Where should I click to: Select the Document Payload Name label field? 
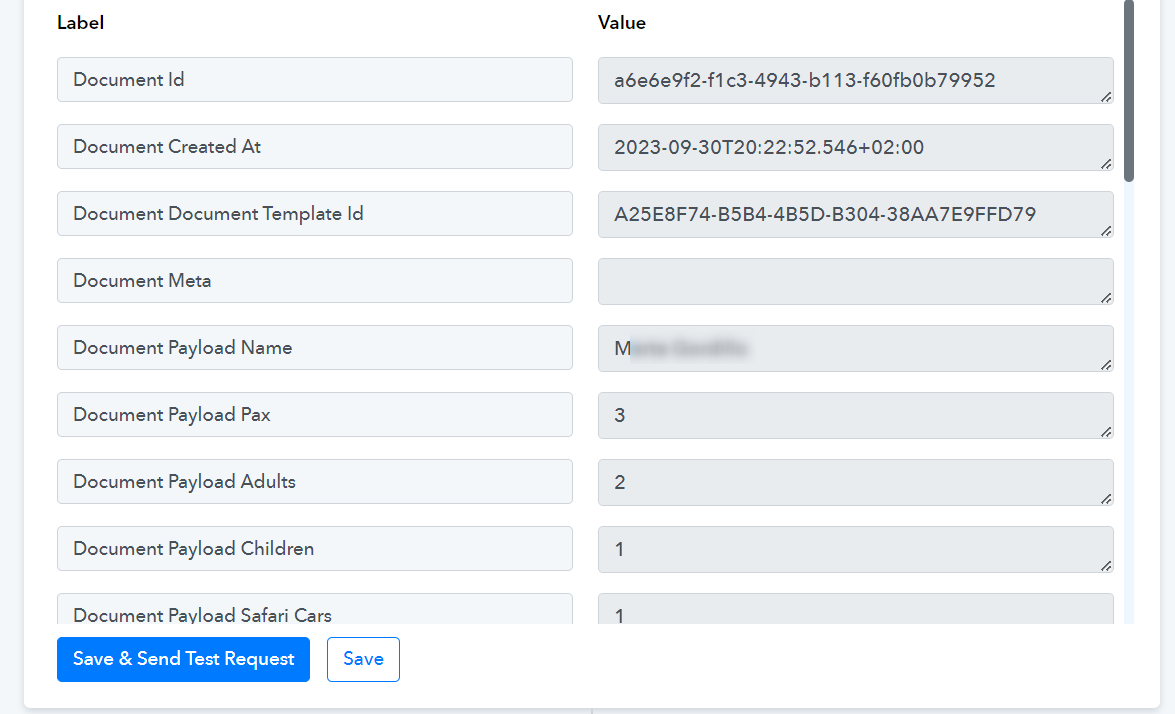[x=315, y=348]
